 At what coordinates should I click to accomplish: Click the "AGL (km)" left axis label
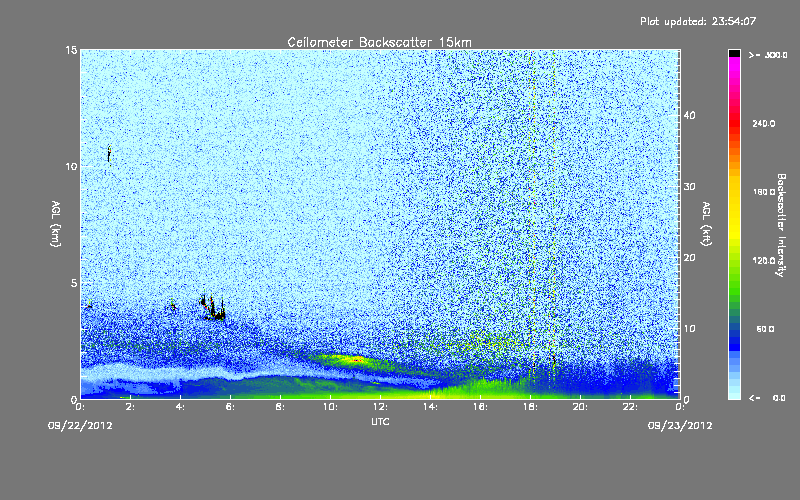(x=56, y=224)
